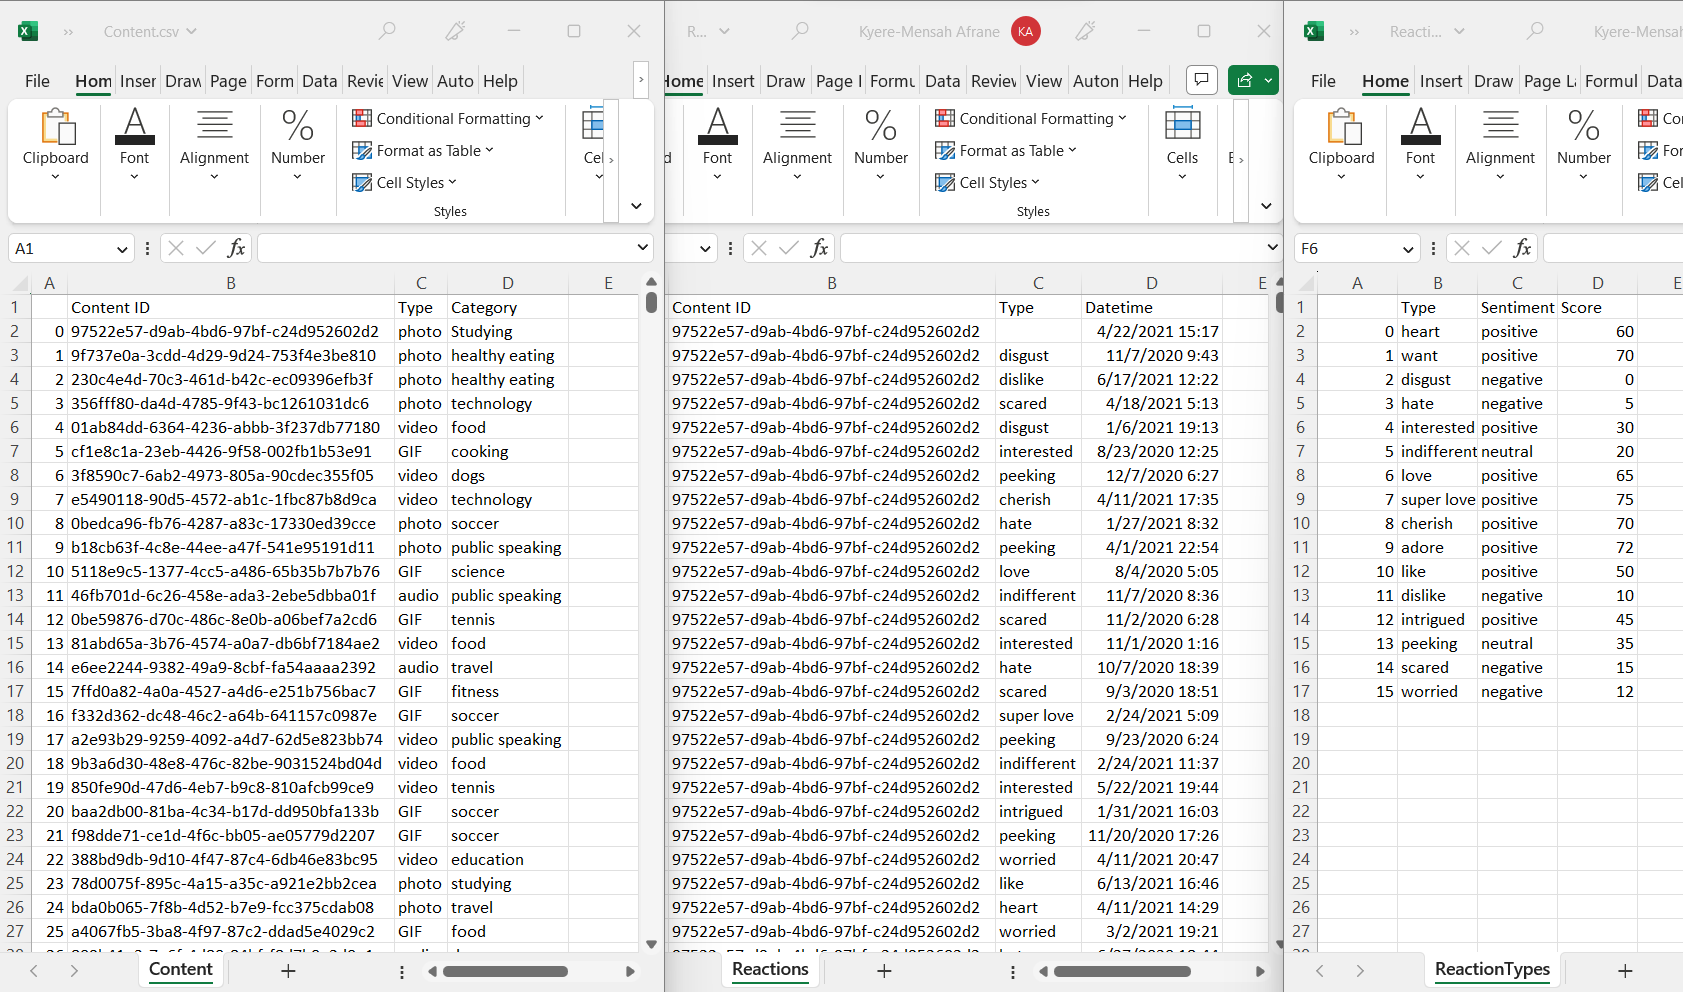Select 'super love' cell in ReactionTypes row 9
Screen dimensions: 1683x992
point(1437,499)
